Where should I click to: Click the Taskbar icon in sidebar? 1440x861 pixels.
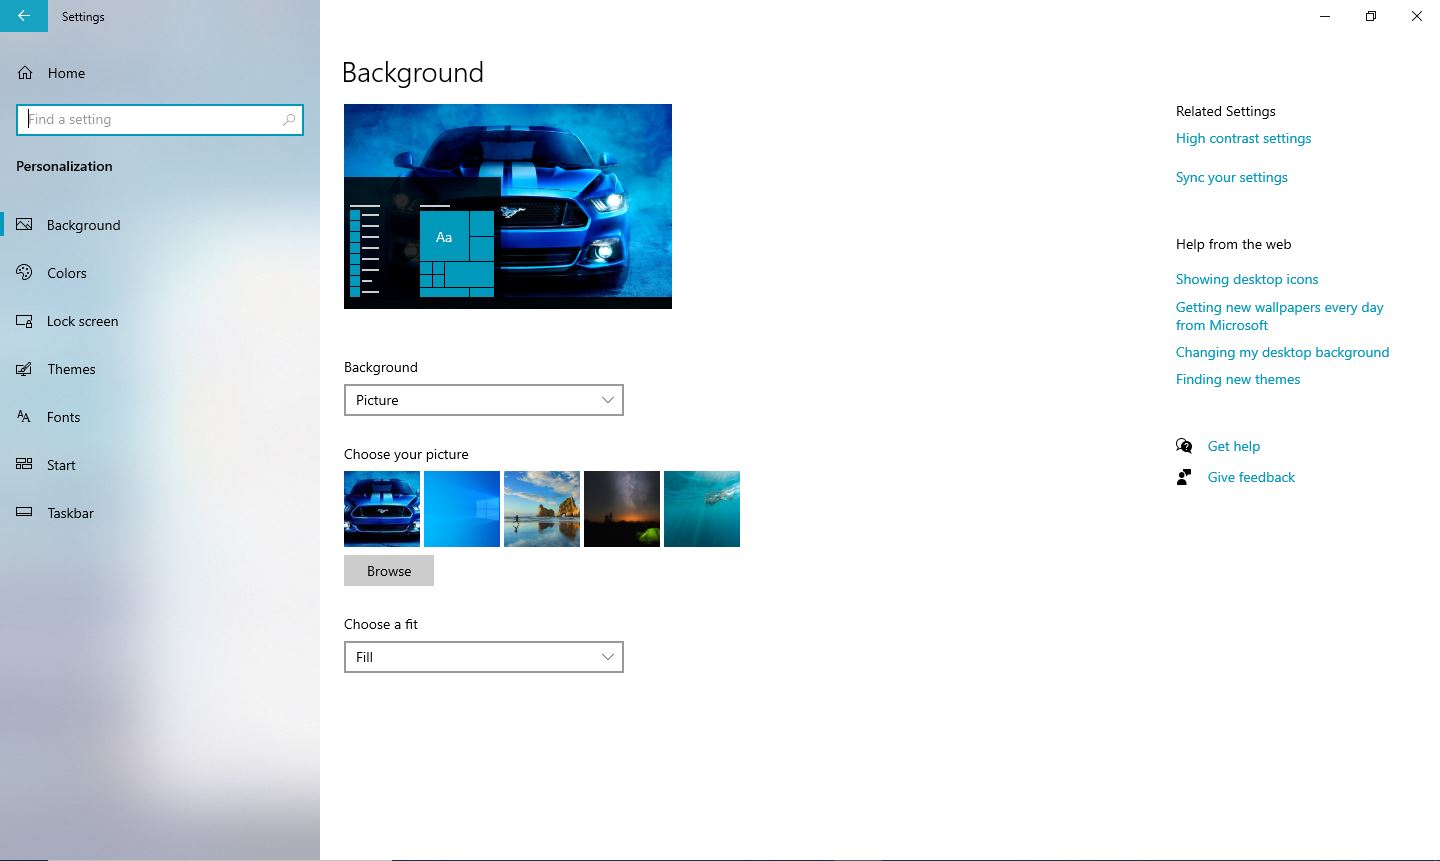25,513
